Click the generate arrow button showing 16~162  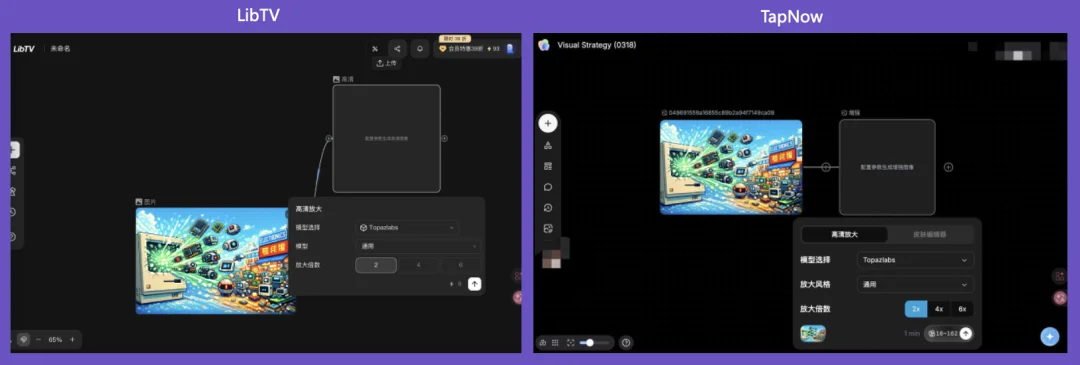[x=966, y=333]
